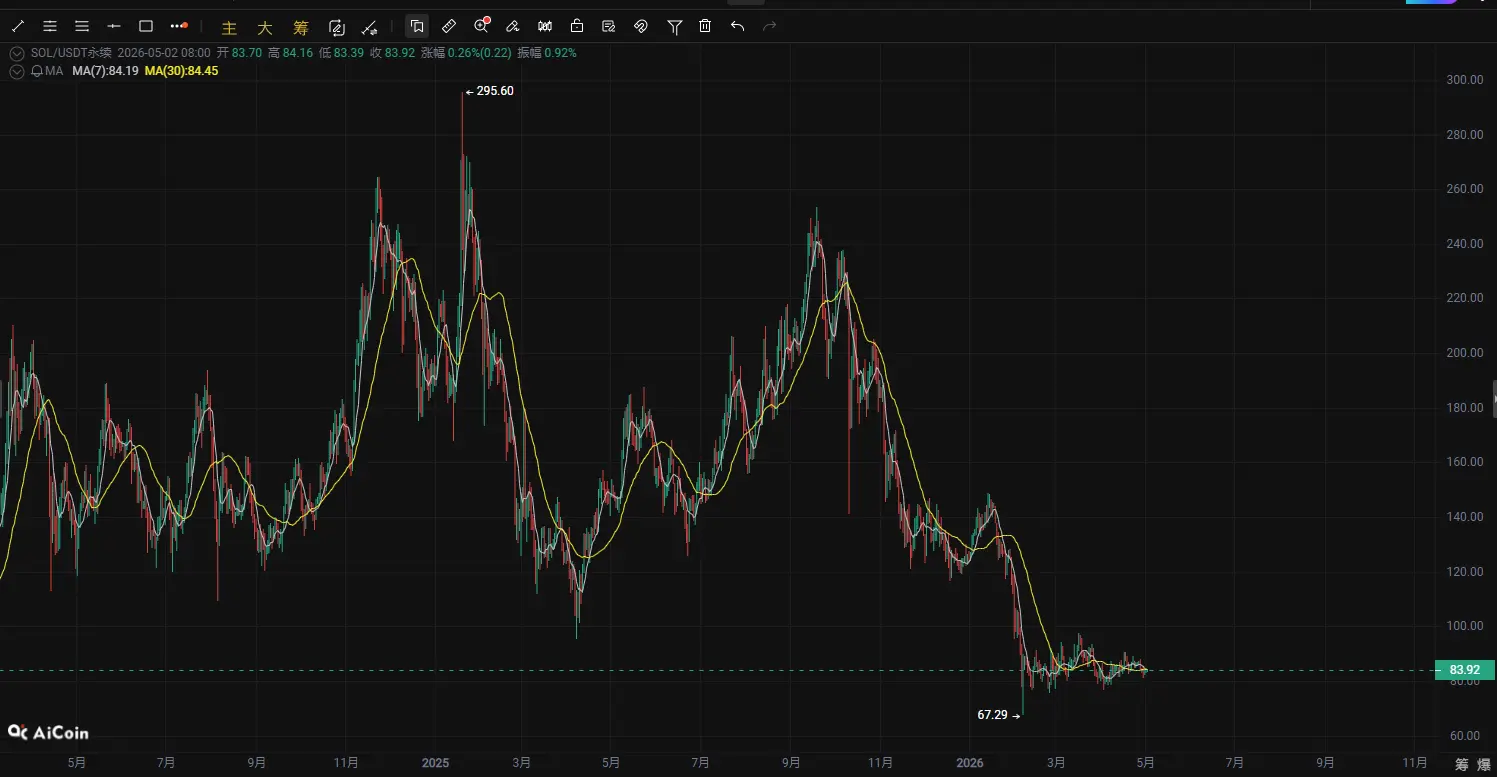This screenshot has height=777, width=1497.
Task: Switch to the 主 tab
Action: tap(229, 27)
